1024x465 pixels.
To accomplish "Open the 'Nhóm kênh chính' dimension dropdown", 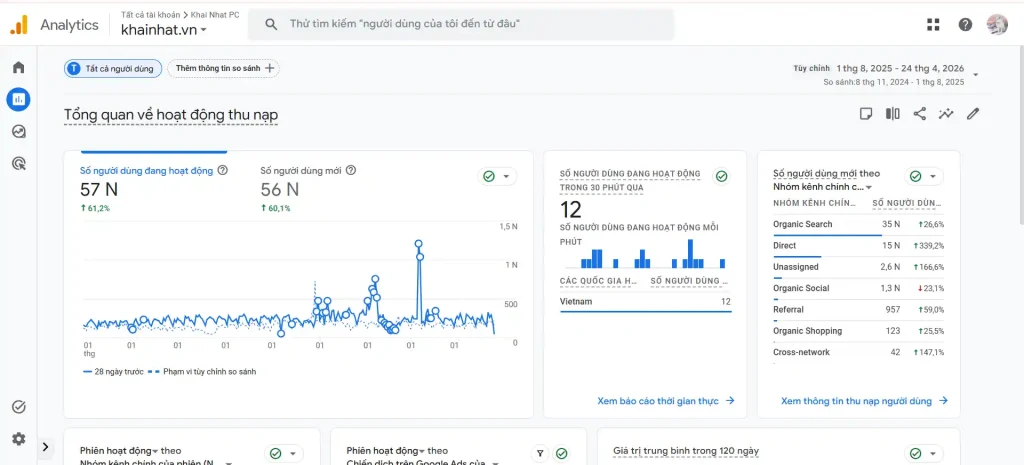I will point(823,187).
